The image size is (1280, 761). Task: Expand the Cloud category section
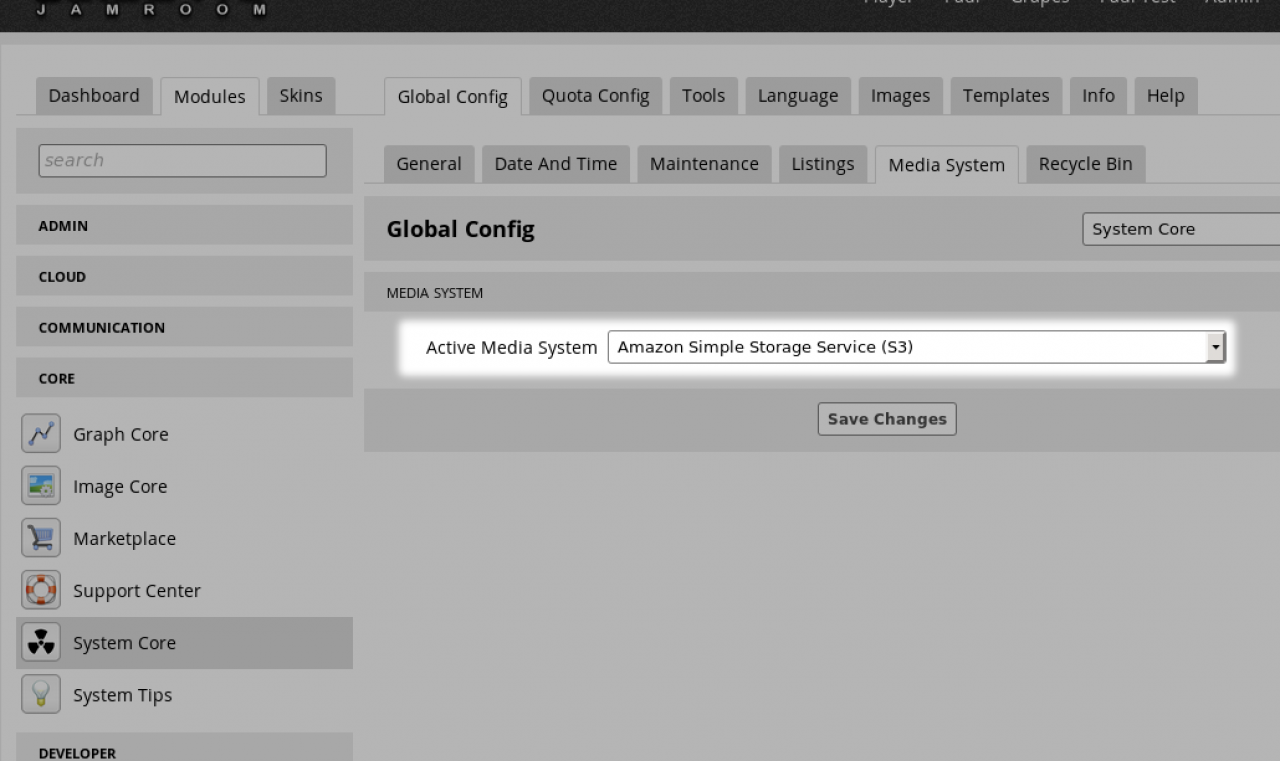click(x=184, y=277)
